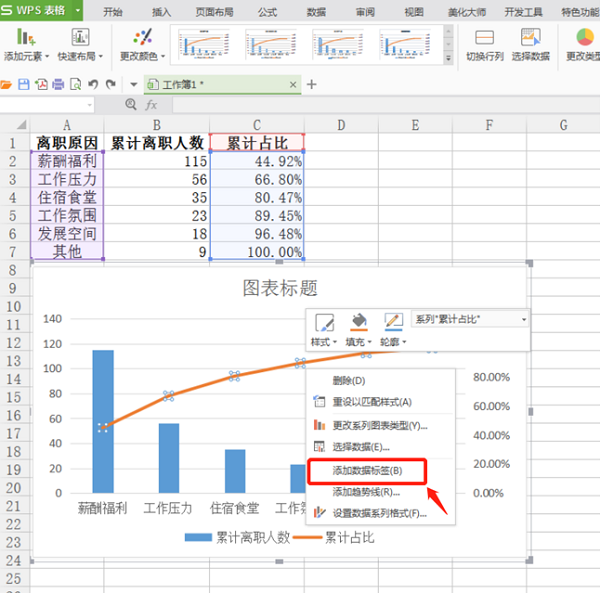Expand the 更改颜色 dropdown

coord(143,57)
